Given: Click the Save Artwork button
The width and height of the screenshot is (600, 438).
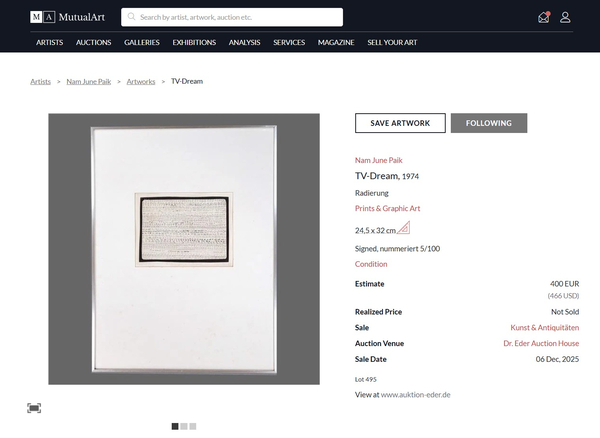Looking at the screenshot, I should (x=400, y=123).
